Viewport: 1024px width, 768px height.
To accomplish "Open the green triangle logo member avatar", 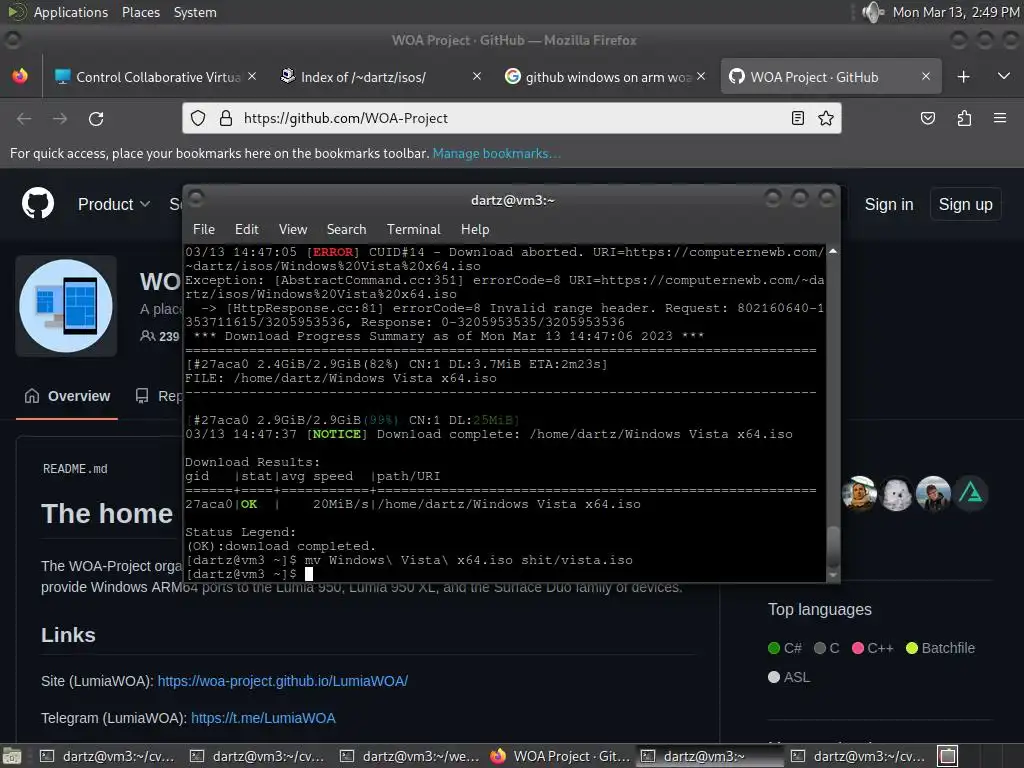I will point(970,494).
